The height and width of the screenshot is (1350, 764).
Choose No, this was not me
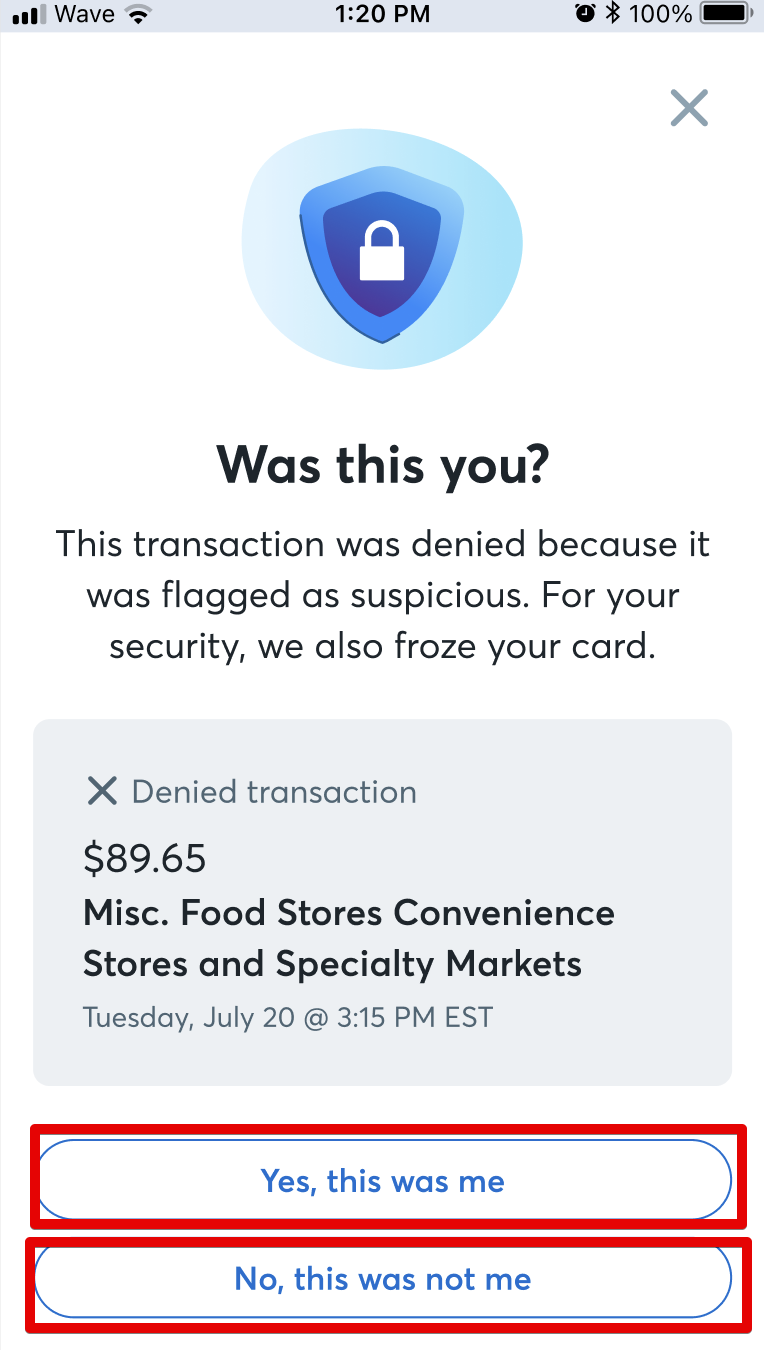[383, 1278]
